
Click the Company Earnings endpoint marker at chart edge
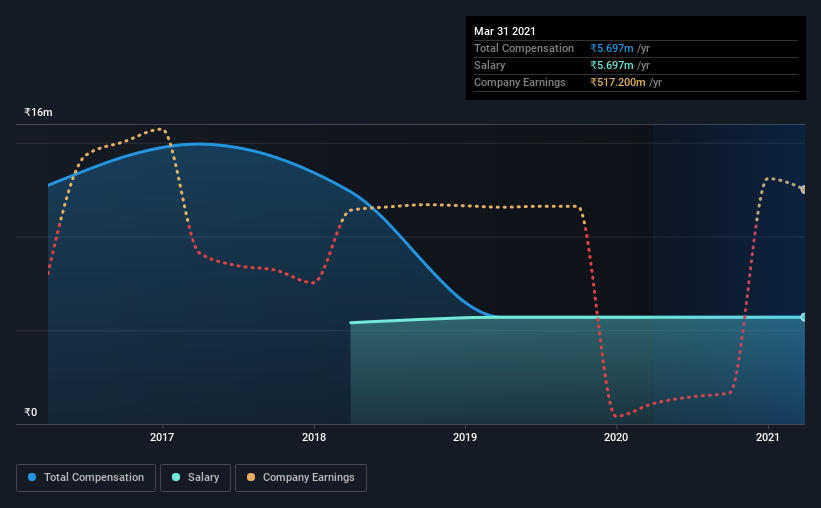coord(803,190)
